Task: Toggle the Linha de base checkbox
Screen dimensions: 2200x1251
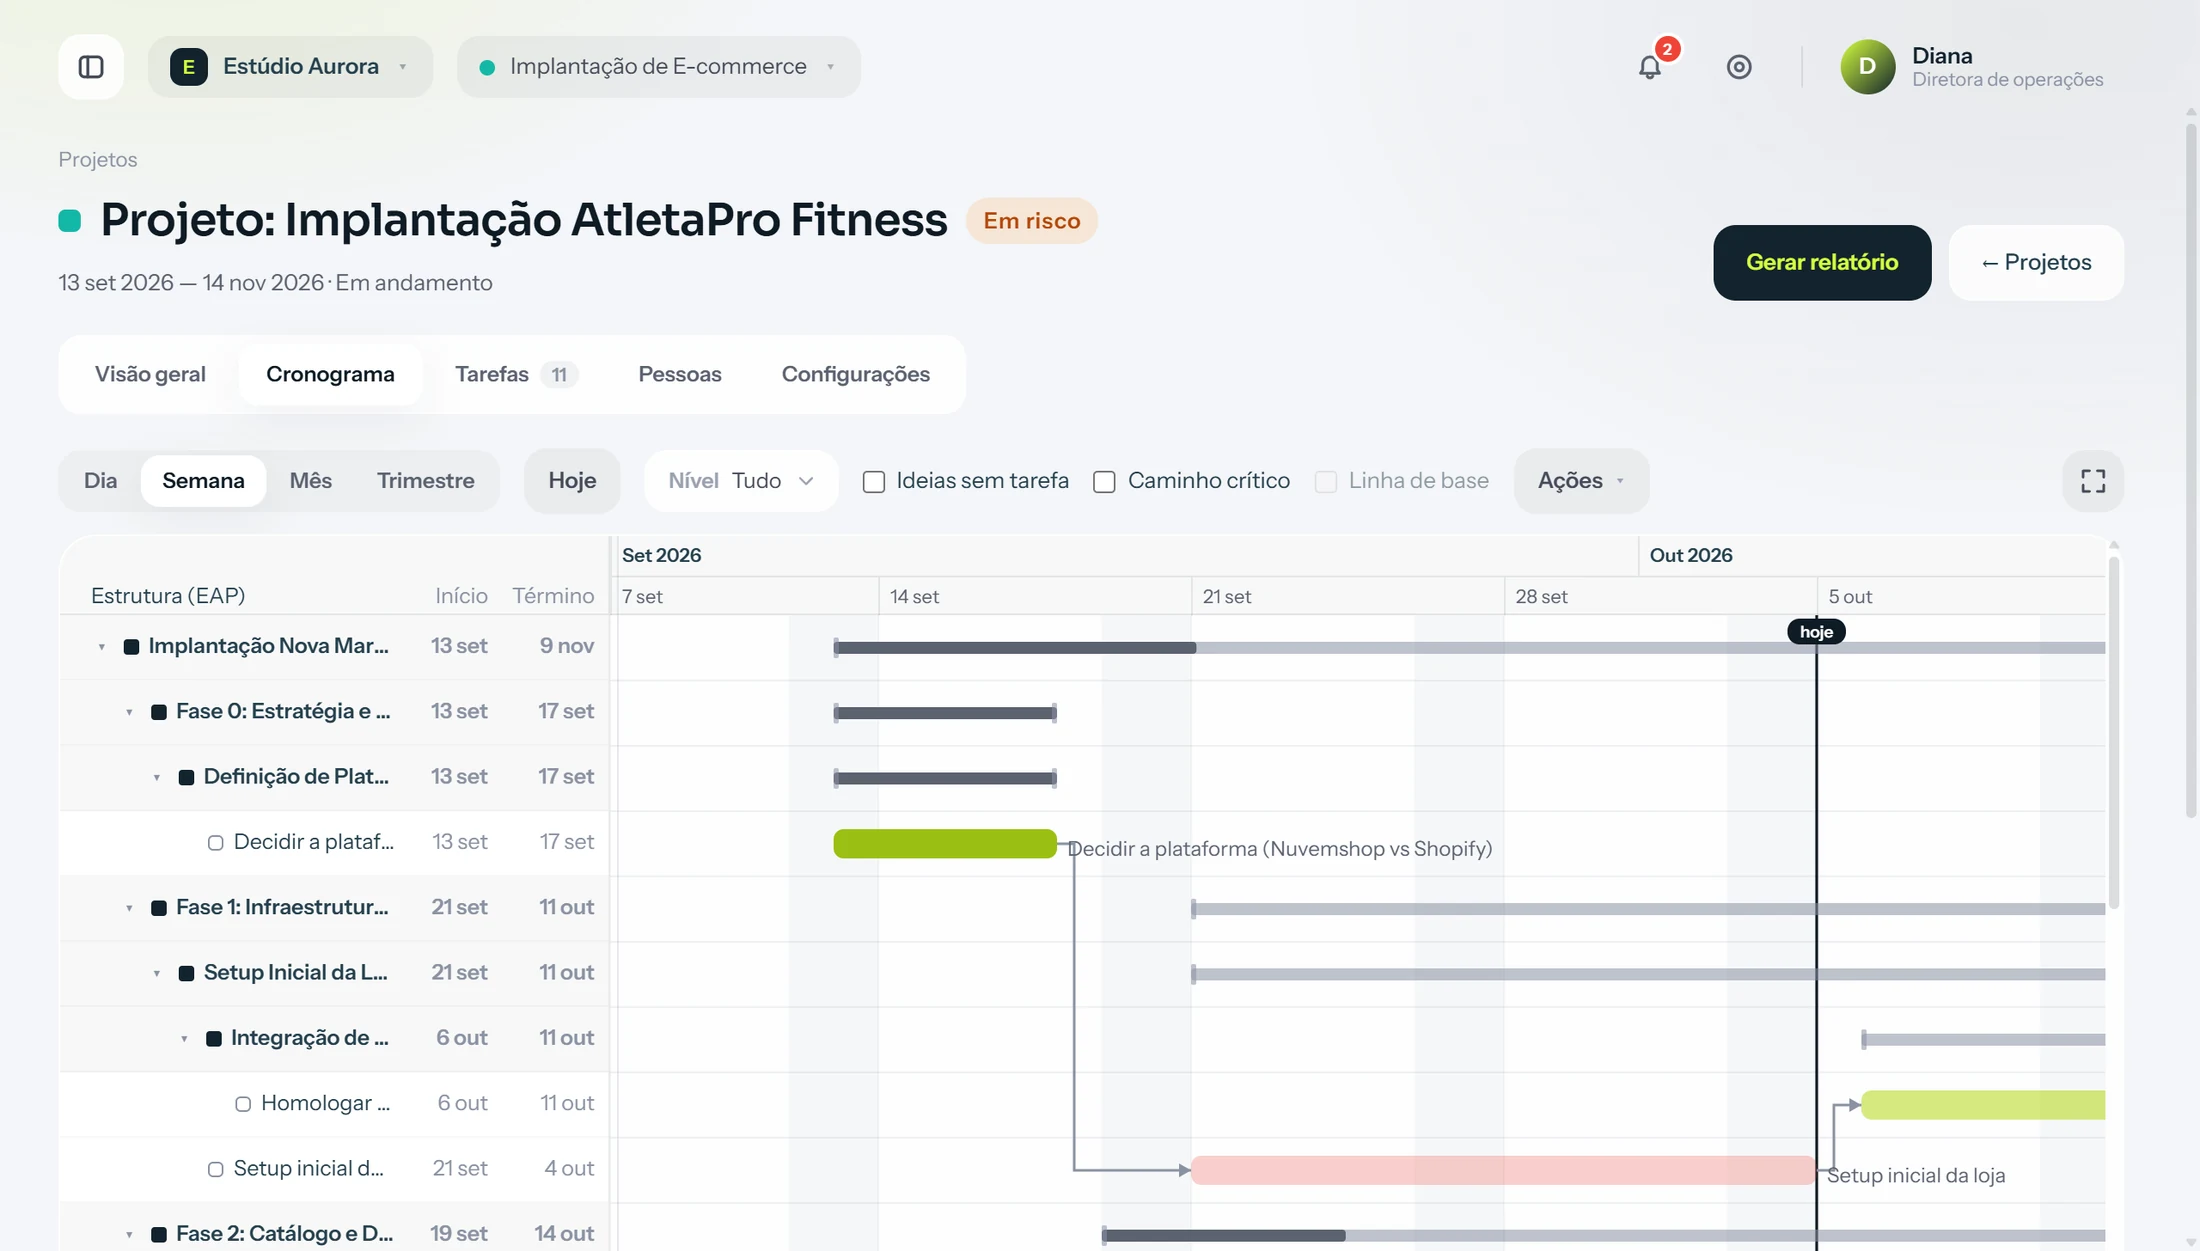Action: (1326, 482)
